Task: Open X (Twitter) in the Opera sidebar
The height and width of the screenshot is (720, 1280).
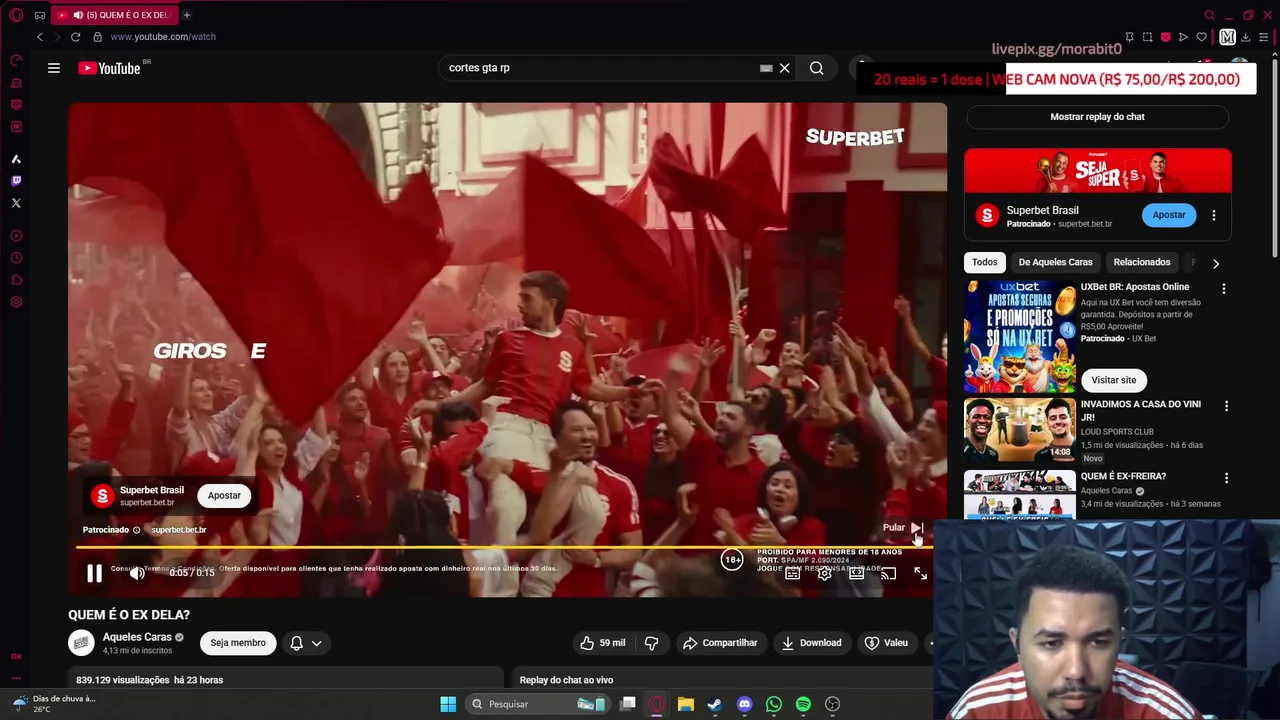Action: pyautogui.click(x=16, y=203)
